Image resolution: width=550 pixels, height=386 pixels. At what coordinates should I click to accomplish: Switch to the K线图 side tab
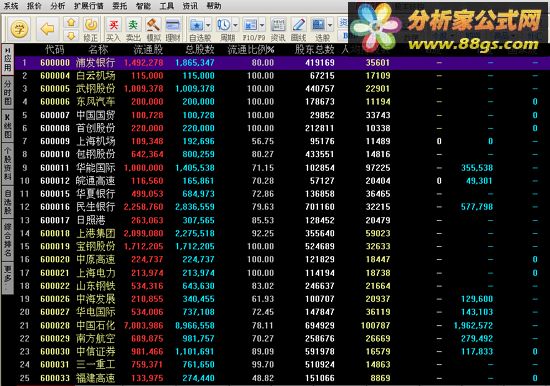point(7,126)
